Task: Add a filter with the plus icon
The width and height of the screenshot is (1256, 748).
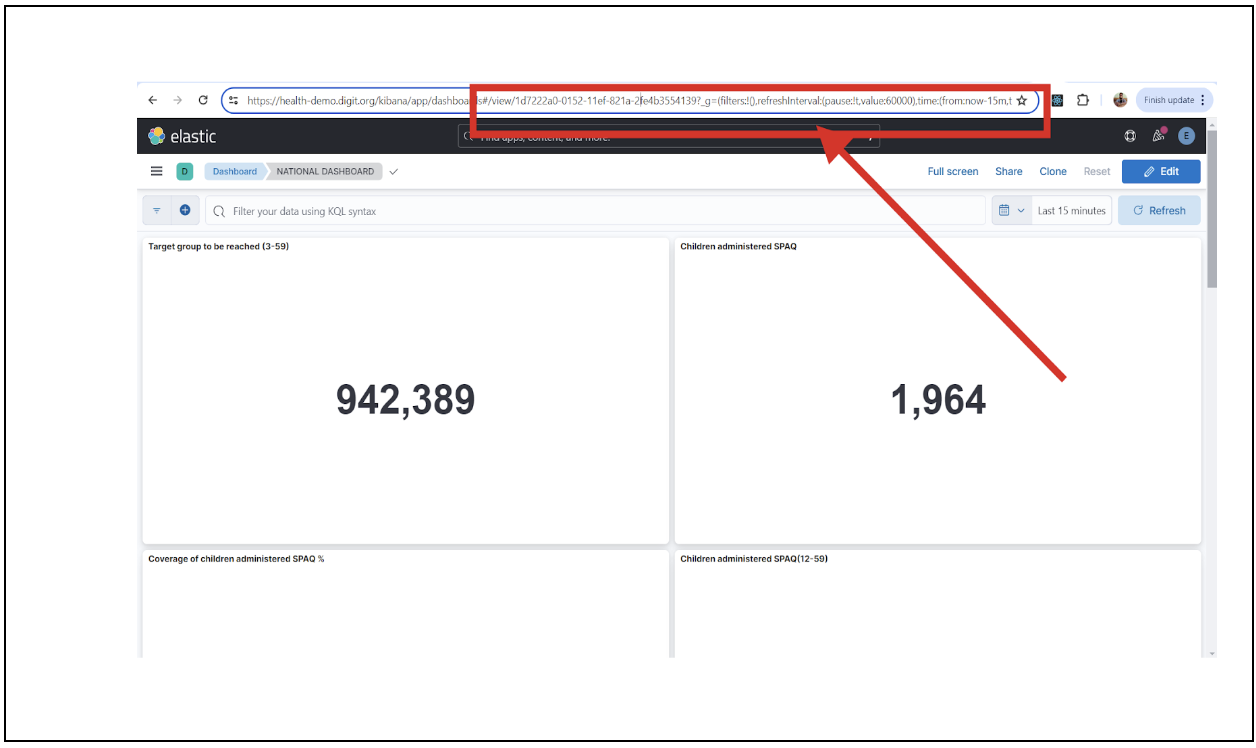Action: click(x=185, y=210)
